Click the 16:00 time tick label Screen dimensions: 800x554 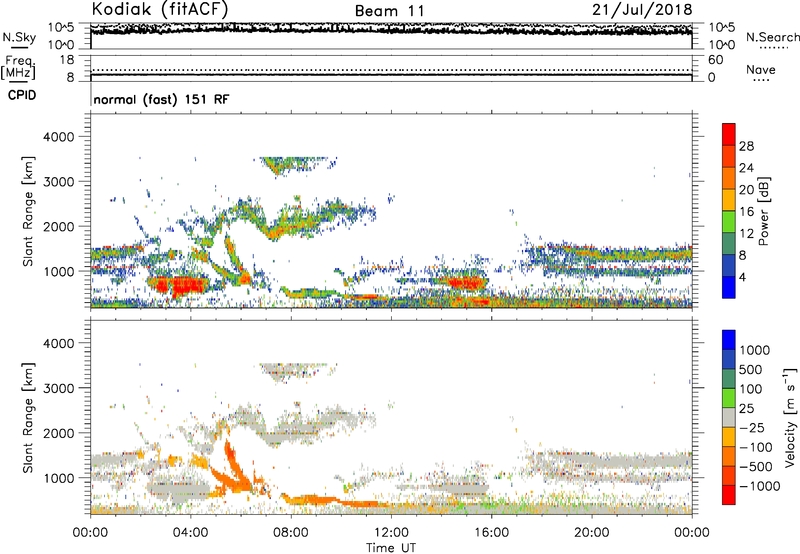tap(491, 533)
